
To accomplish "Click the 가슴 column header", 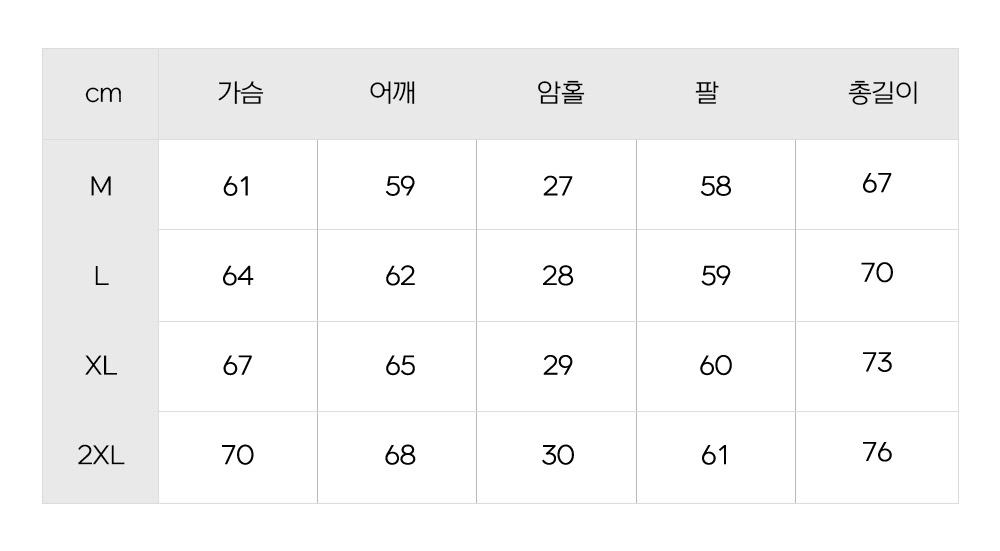I will (x=240, y=94).
